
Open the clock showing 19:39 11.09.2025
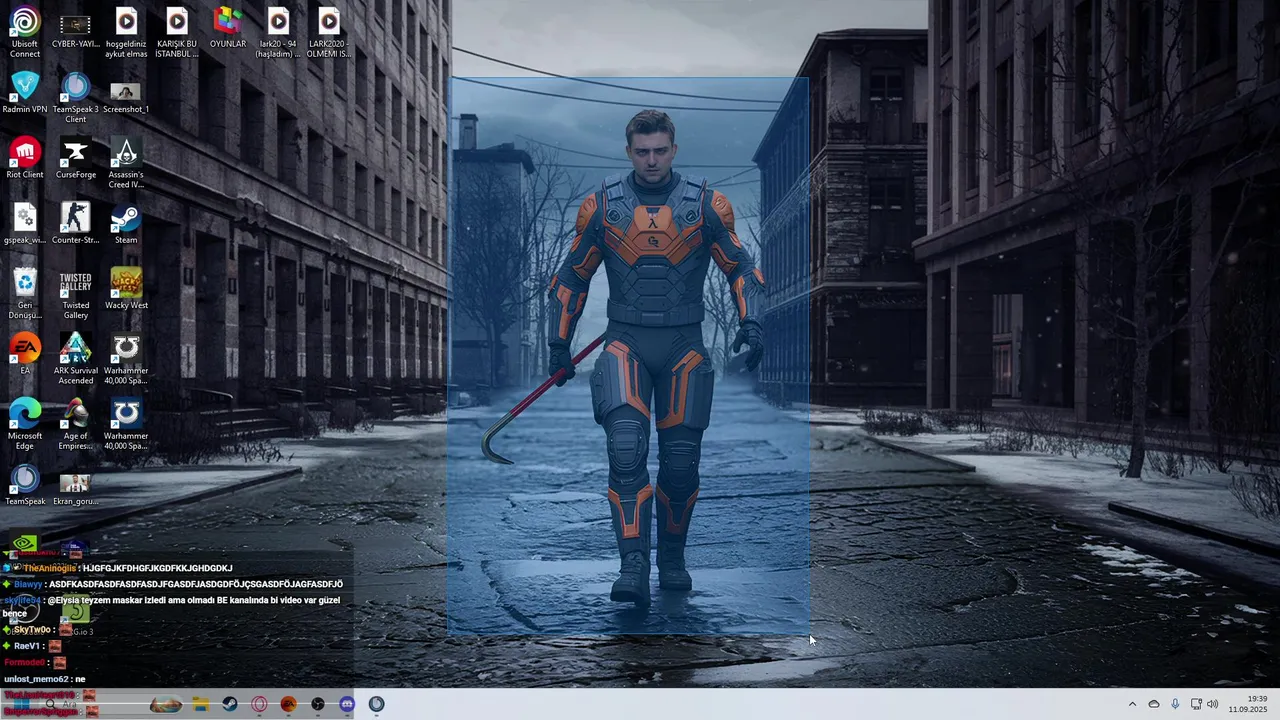[1248, 704]
